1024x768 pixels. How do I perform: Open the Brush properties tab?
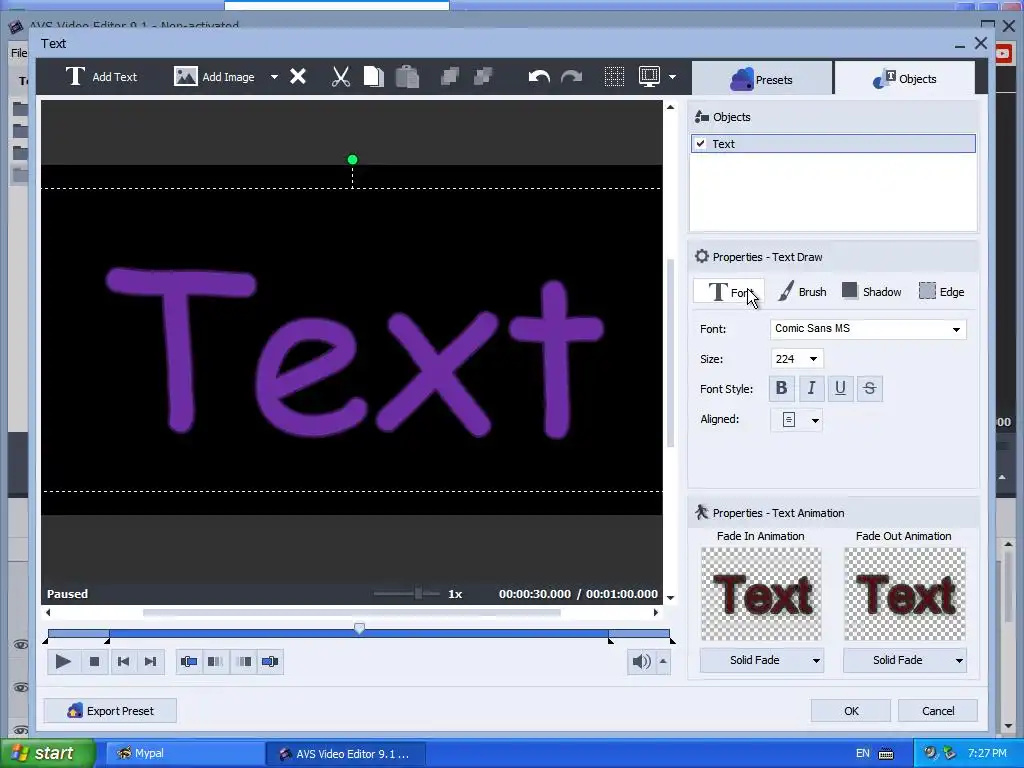coord(802,292)
